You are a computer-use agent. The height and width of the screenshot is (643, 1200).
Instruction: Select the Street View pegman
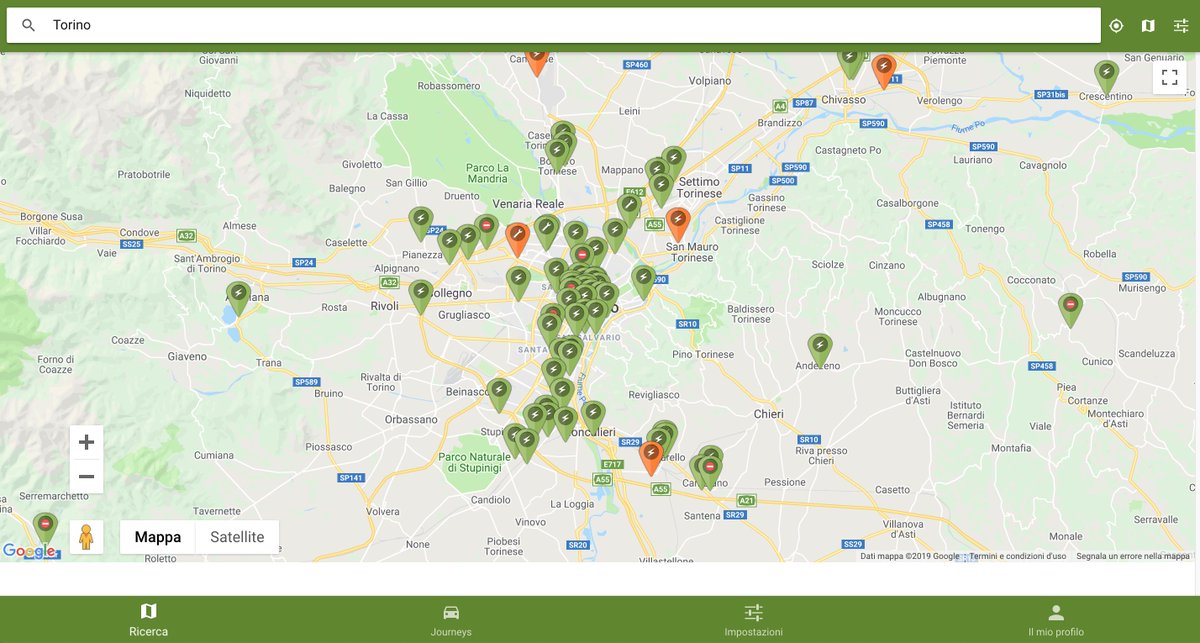coord(86,537)
